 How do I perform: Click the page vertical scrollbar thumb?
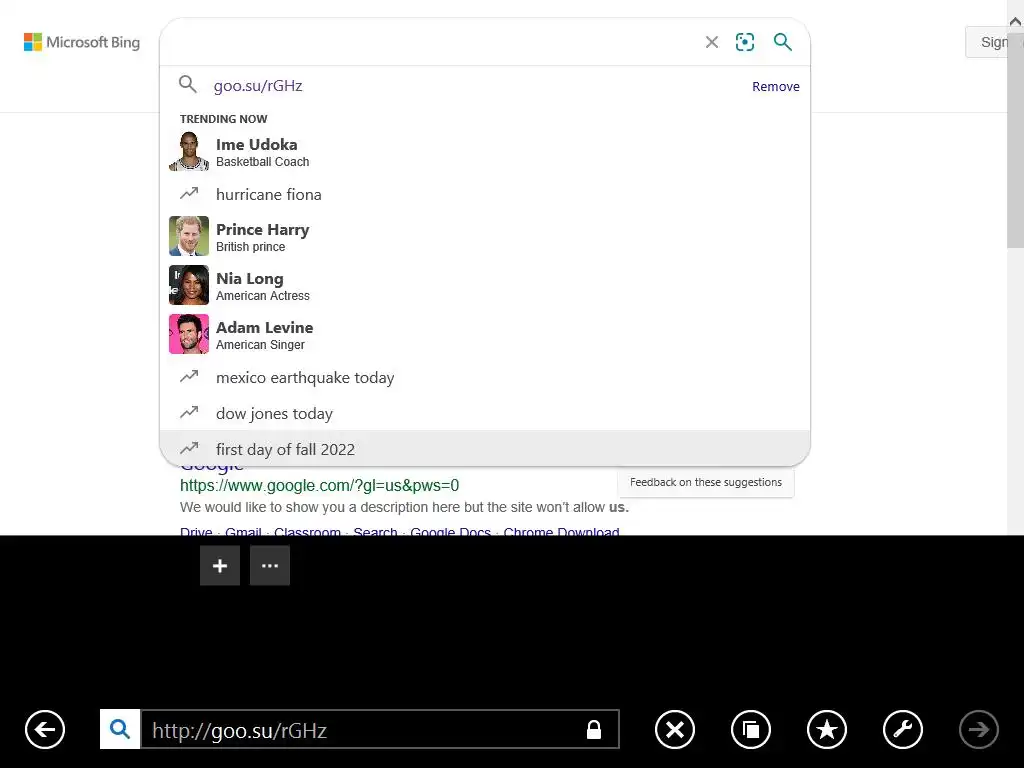tap(1016, 140)
